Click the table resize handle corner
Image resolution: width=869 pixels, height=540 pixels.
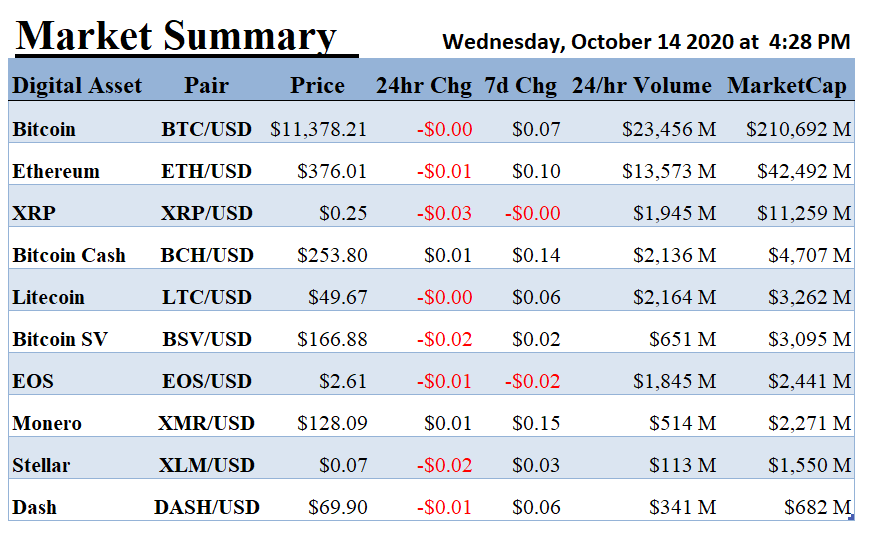[x=852, y=518]
